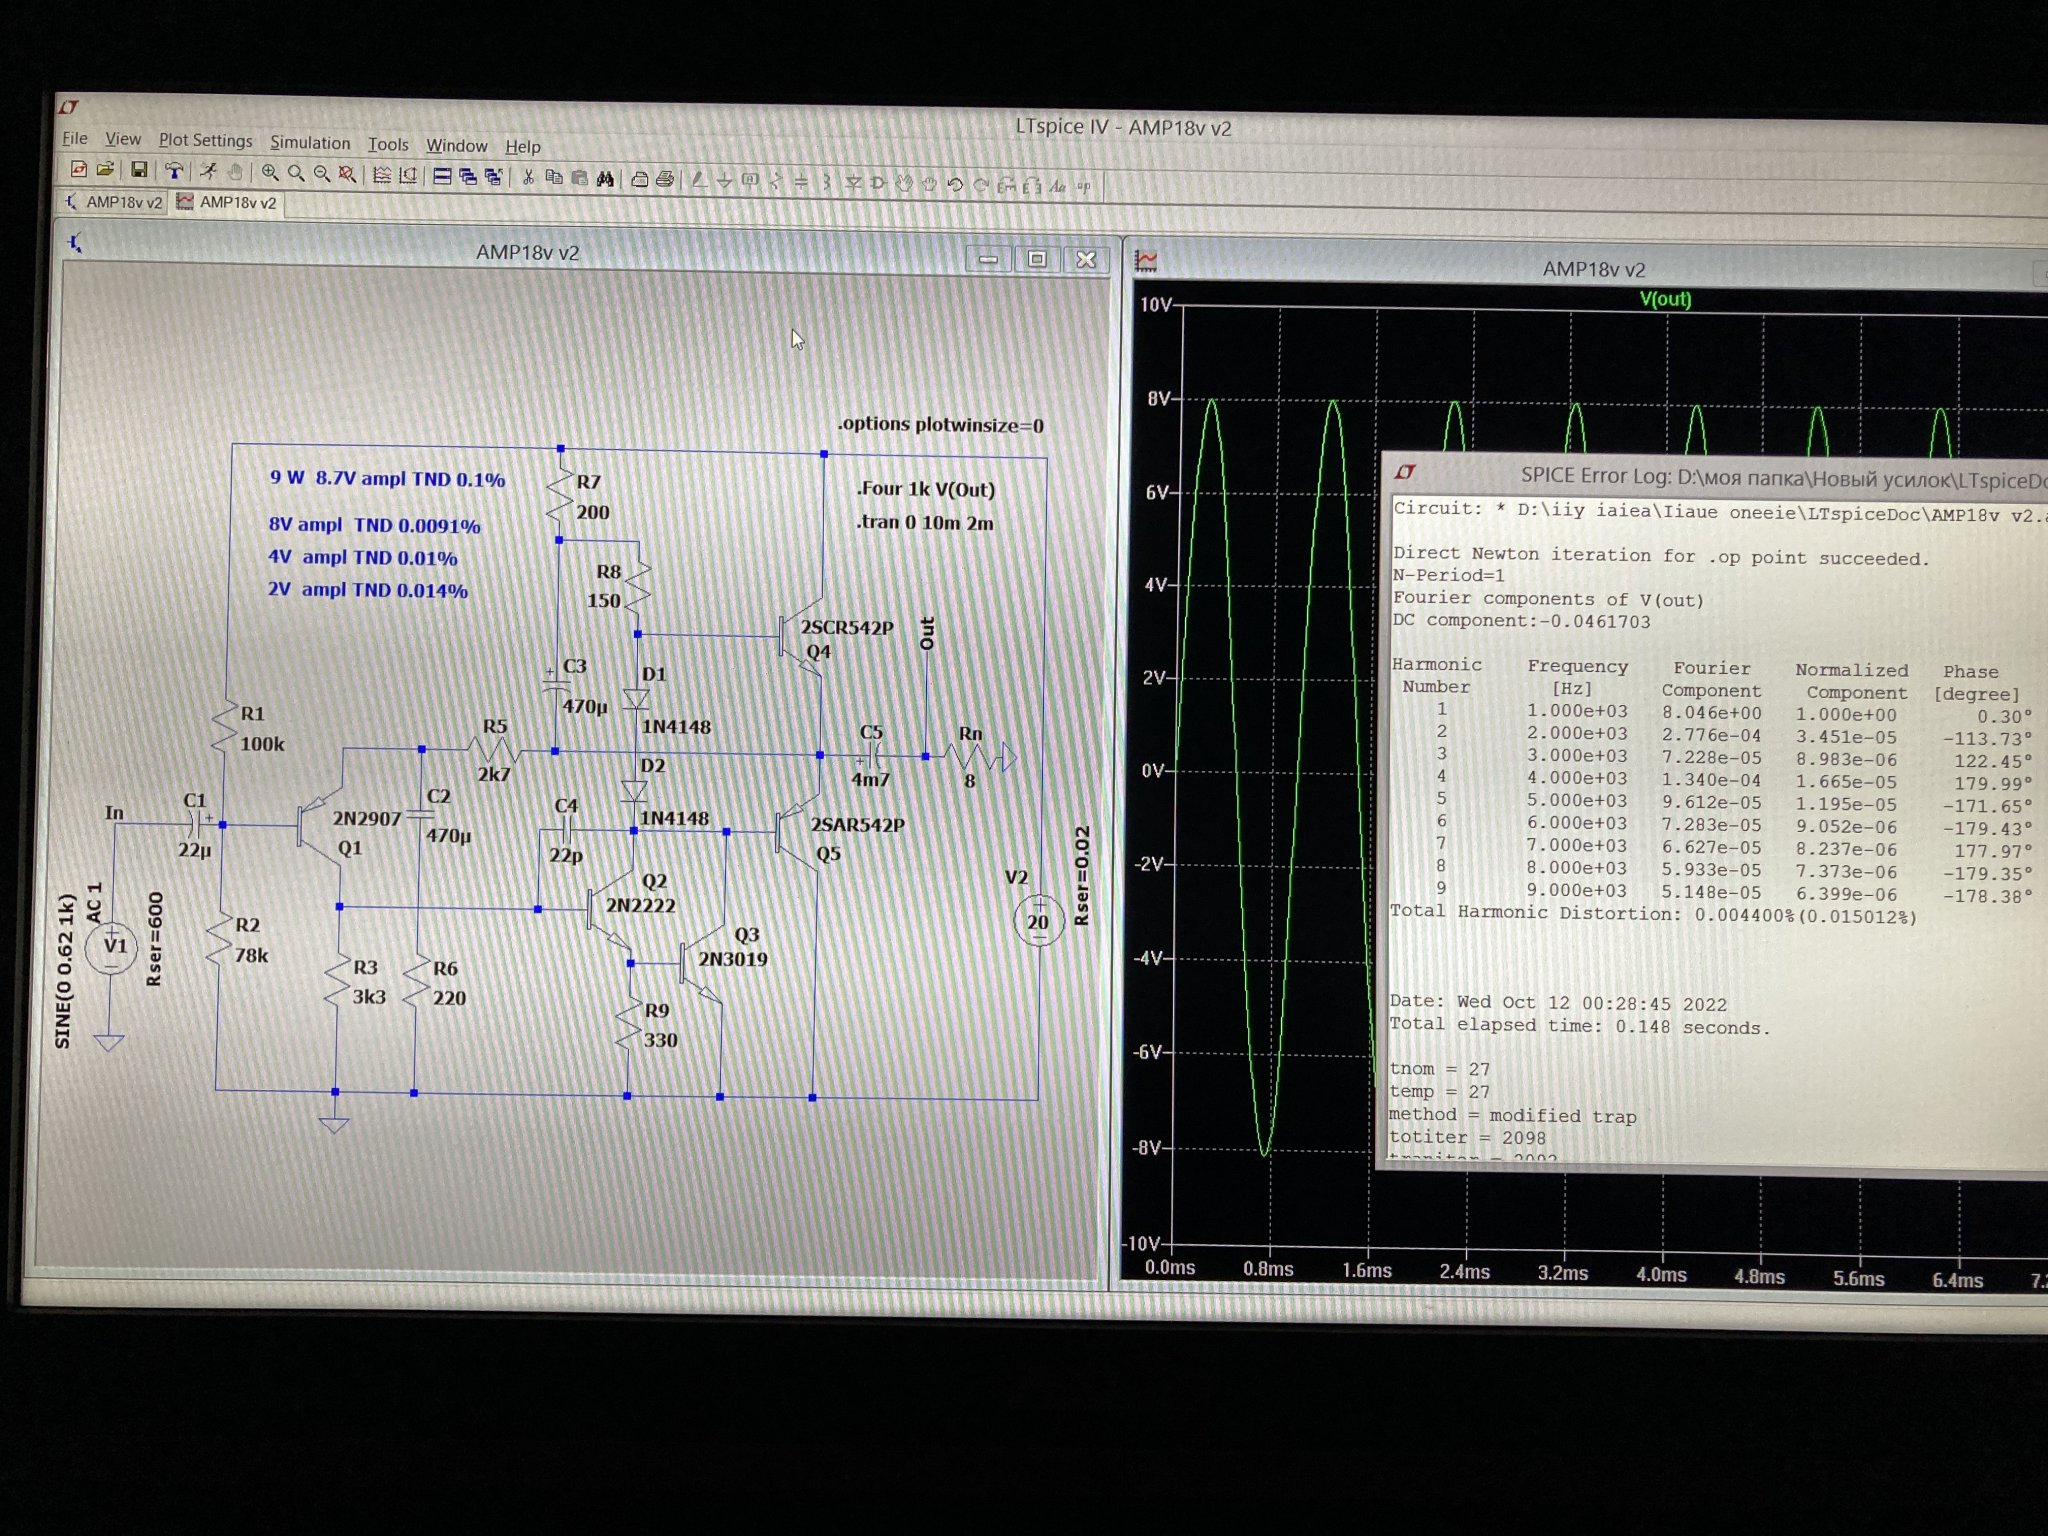Switch to the AMP18v v2 waveform tab
This screenshot has height=1536, width=2048.
[x=227, y=202]
